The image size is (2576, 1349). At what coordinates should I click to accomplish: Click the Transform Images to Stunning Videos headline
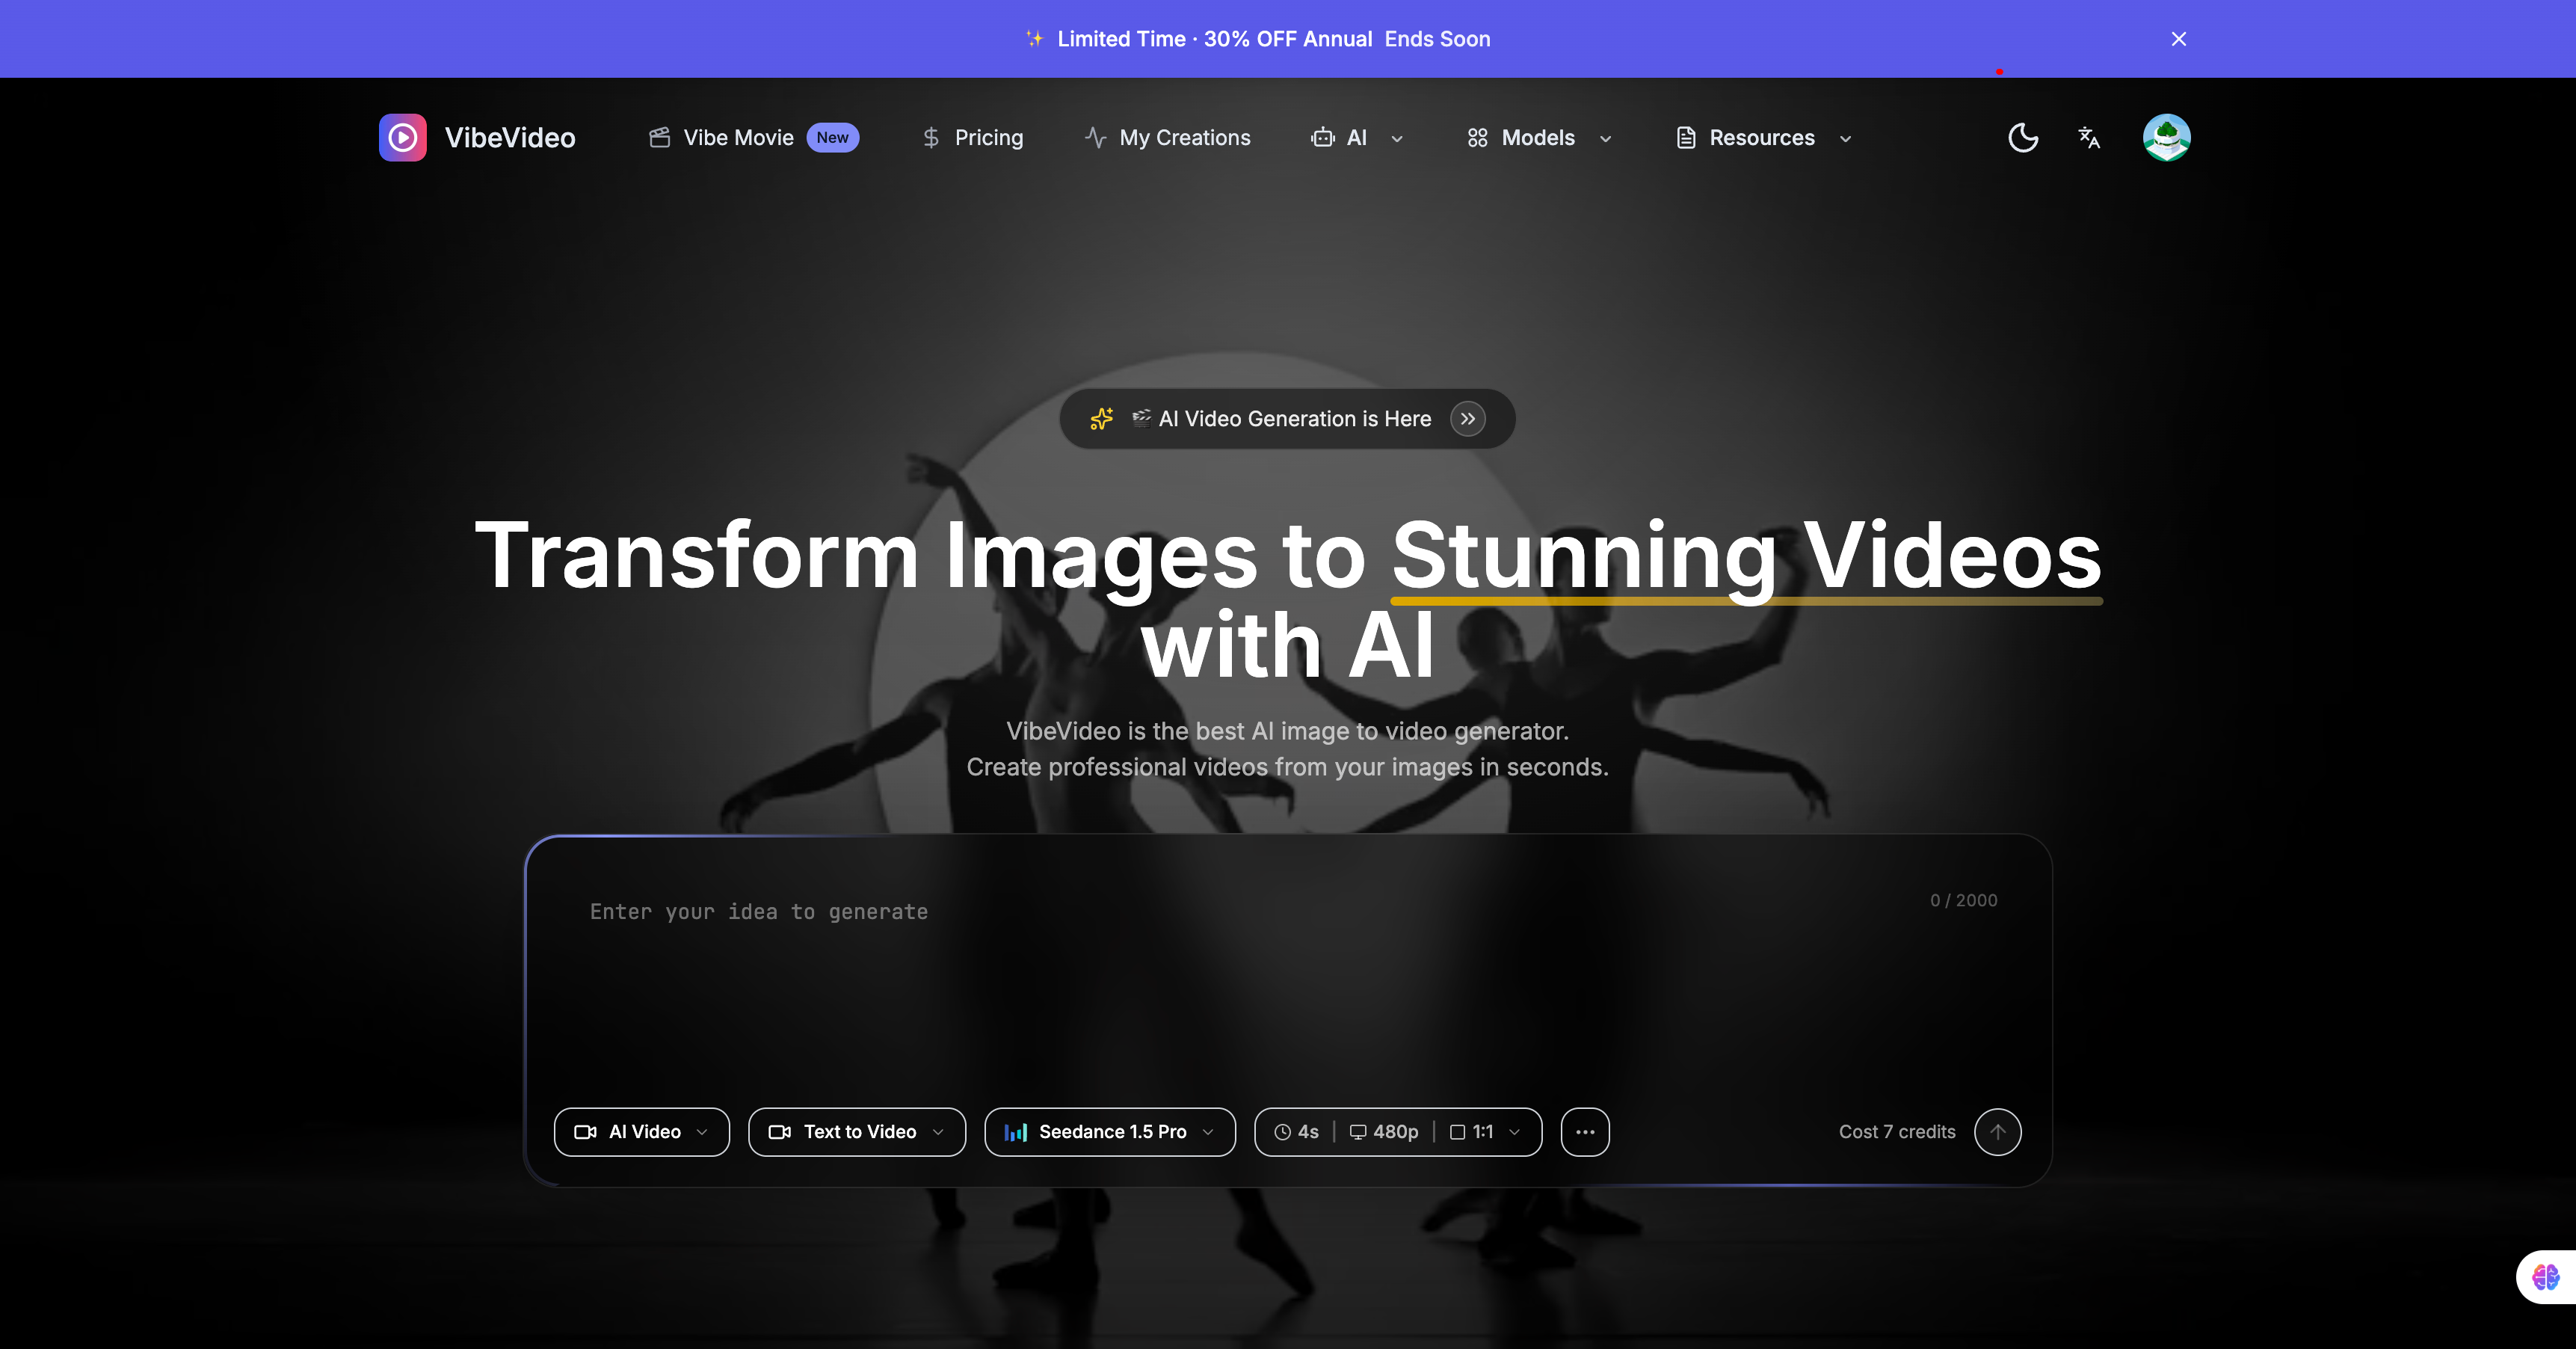point(1288,598)
